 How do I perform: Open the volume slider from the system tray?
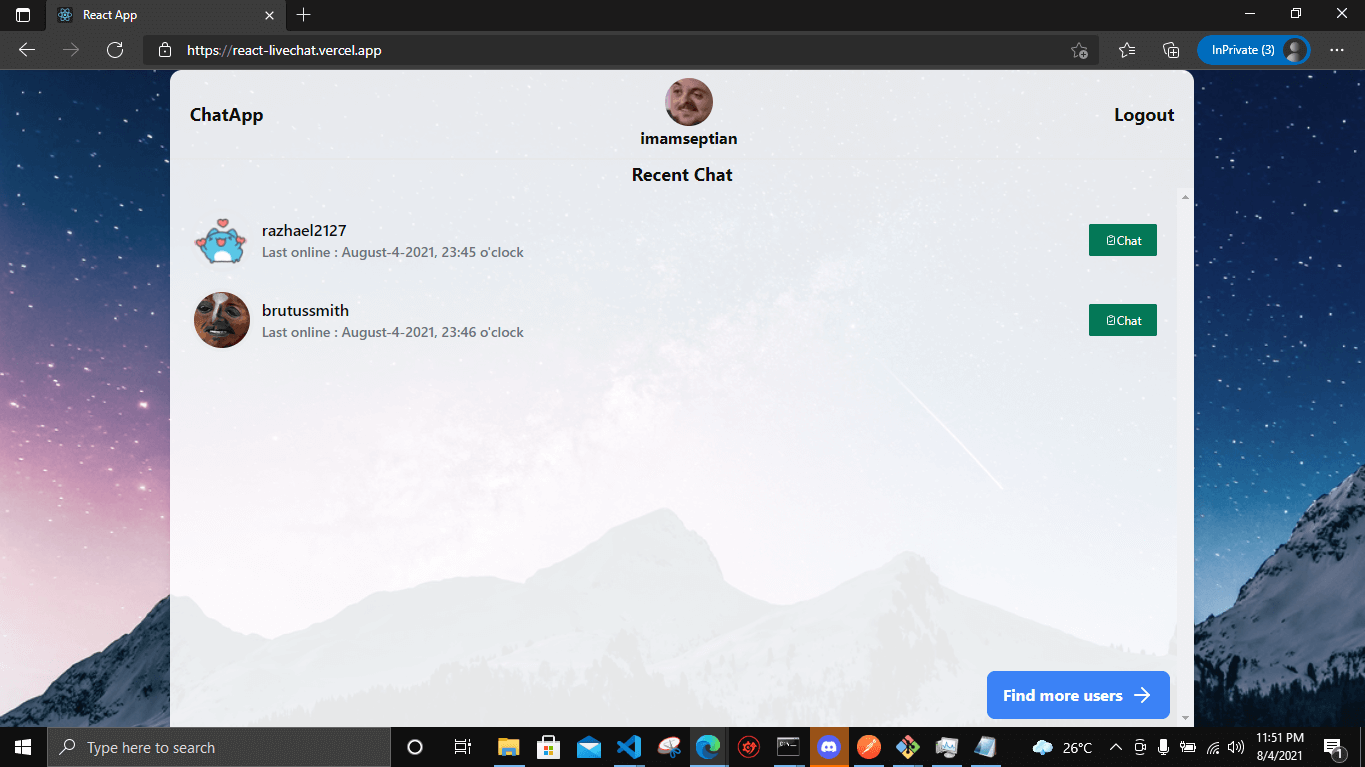1235,747
